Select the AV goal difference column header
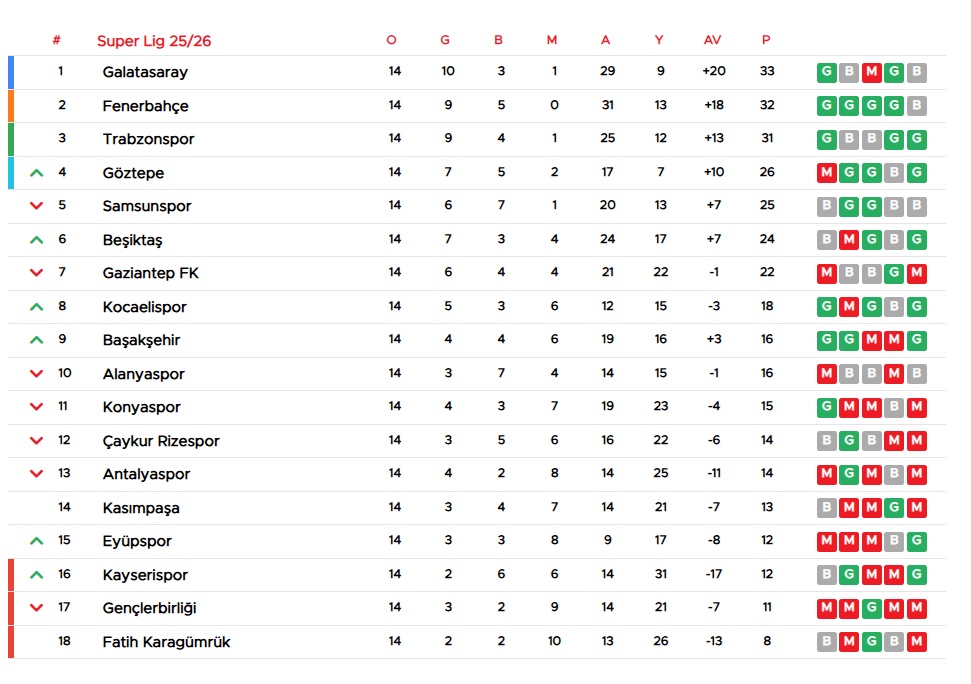This screenshot has height=684, width=971. pyautogui.click(x=712, y=41)
